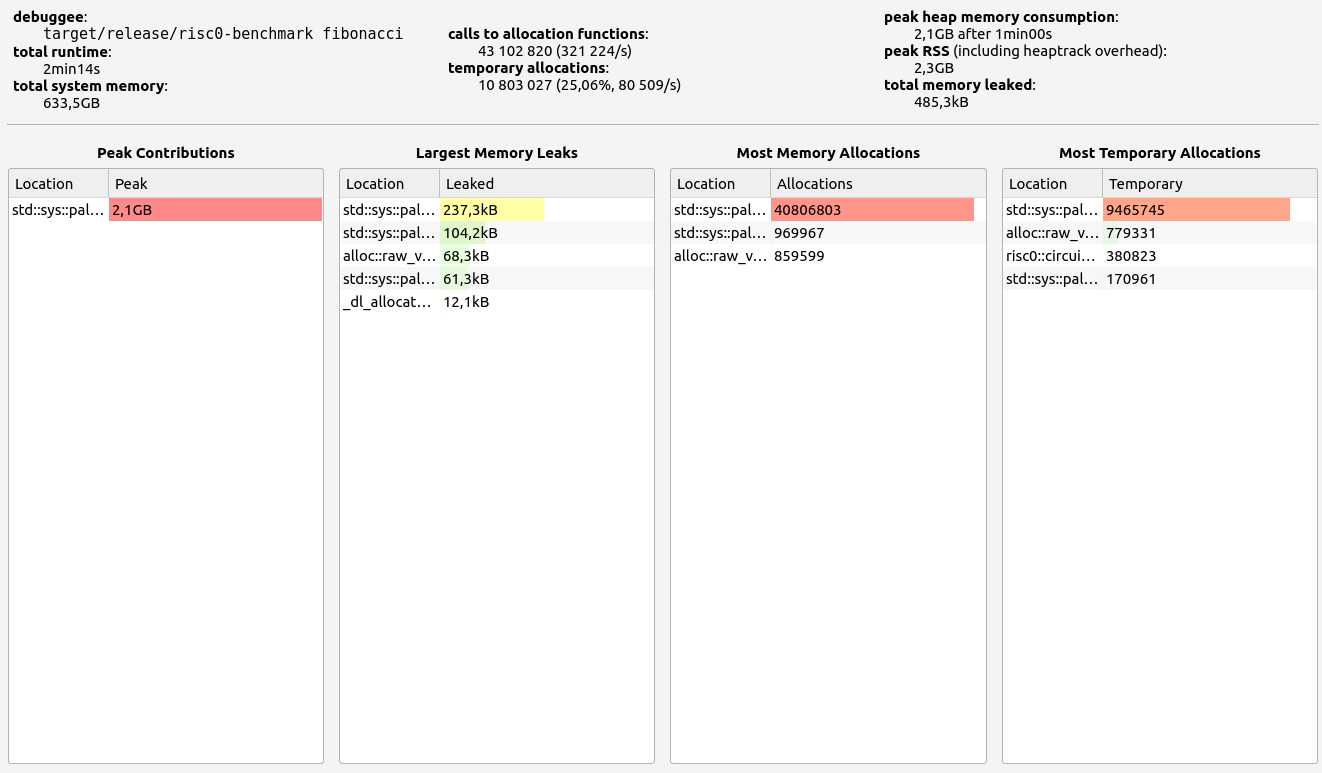Viewport: 1322px width, 773px height.
Task: Pick the alloc::raw_v… row with 859599 allocations
Action: tap(827, 256)
